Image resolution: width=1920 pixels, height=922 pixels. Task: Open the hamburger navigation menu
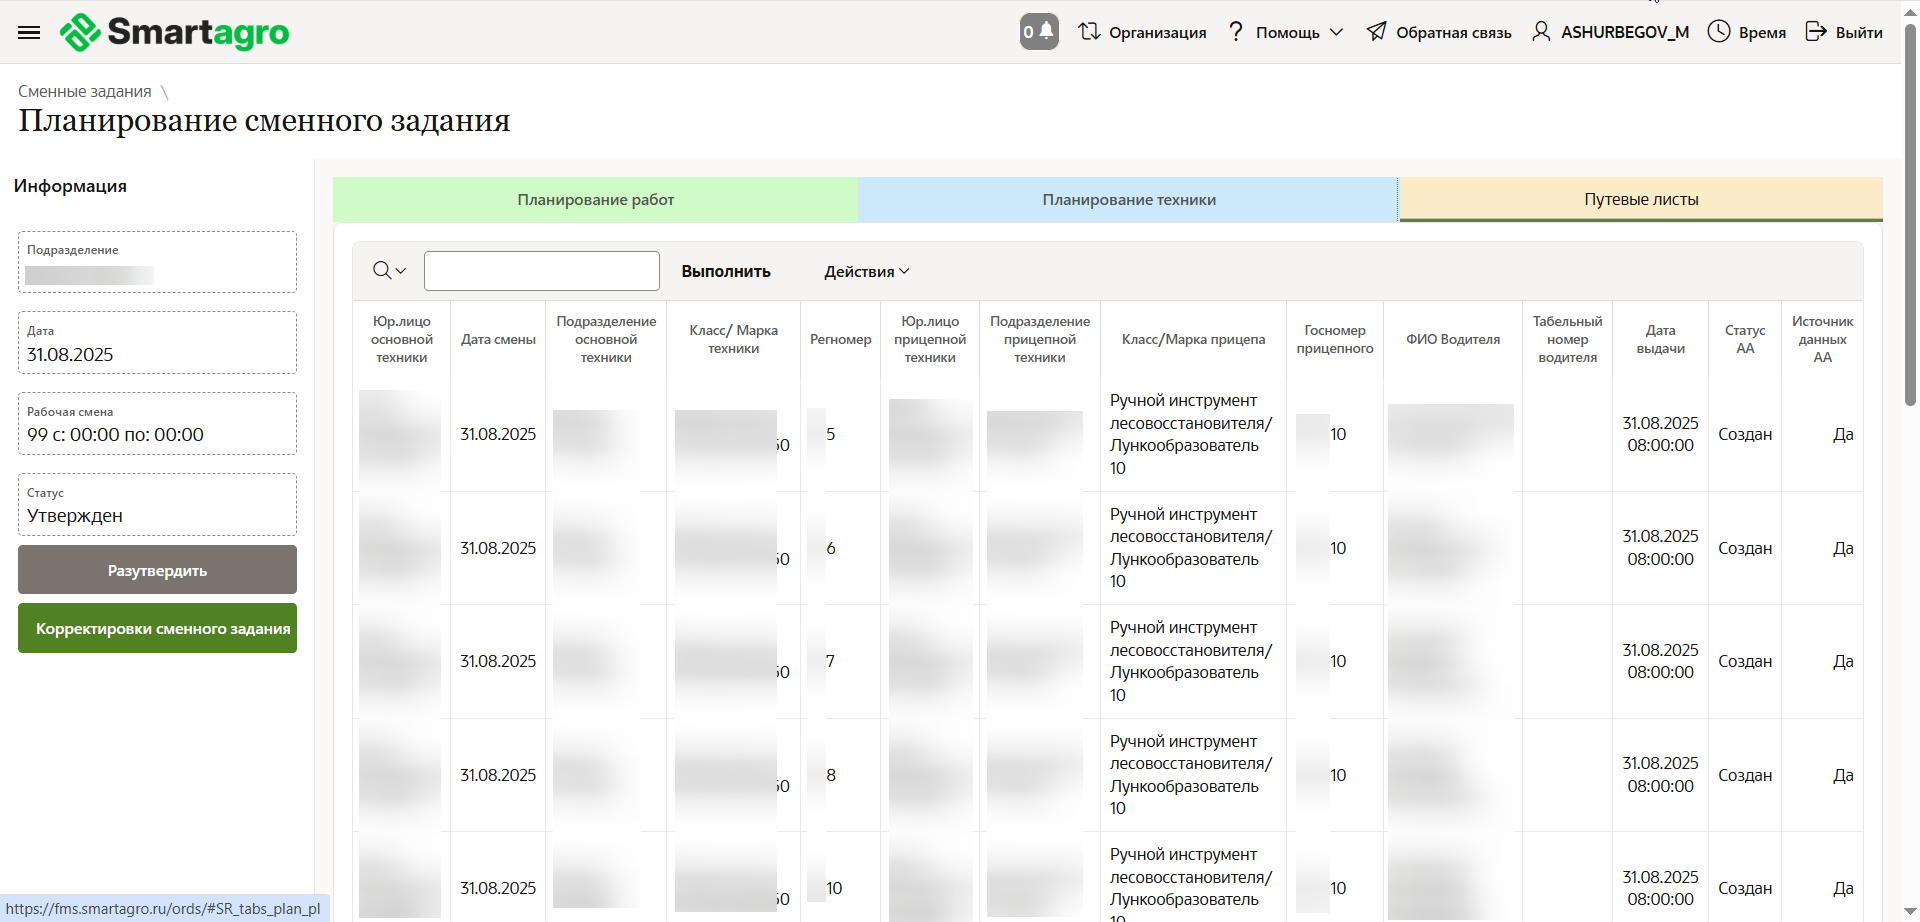29,32
